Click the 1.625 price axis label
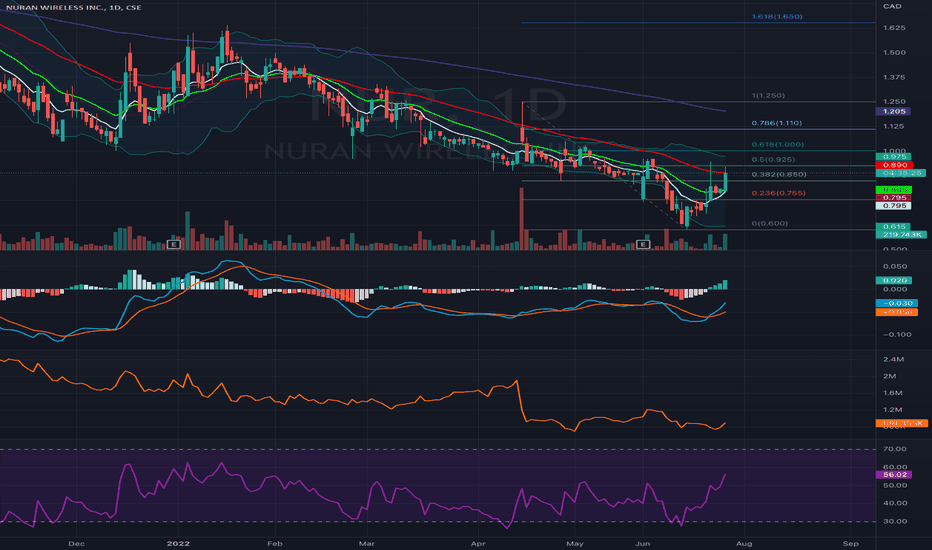The width and height of the screenshot is (932, 550). [895, 28]
